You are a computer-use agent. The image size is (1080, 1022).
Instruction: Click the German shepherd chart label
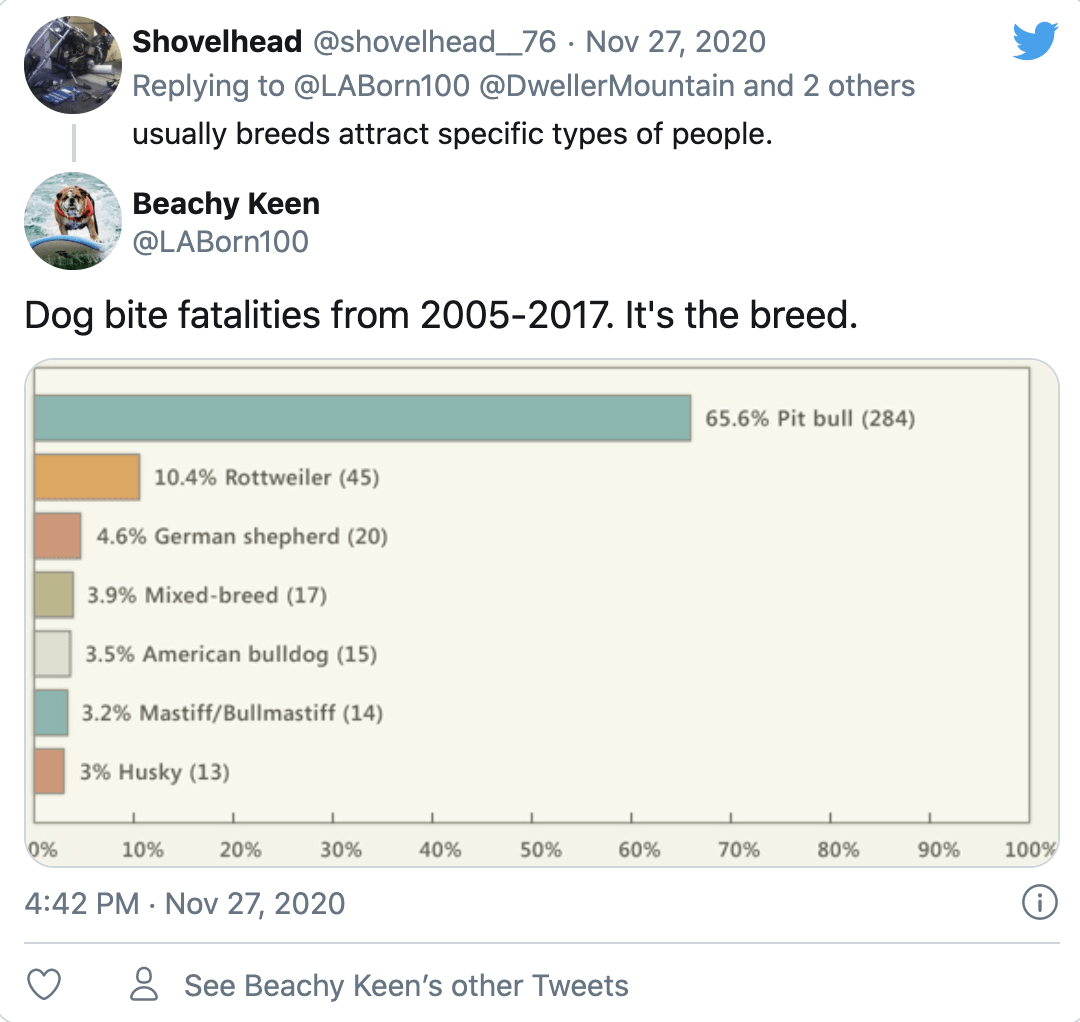point(242,536)
